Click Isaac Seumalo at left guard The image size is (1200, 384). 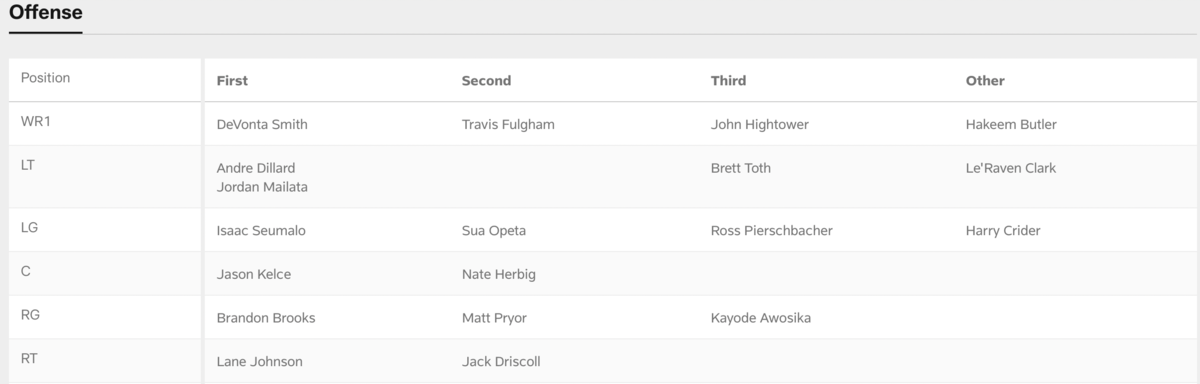[261, 231]
